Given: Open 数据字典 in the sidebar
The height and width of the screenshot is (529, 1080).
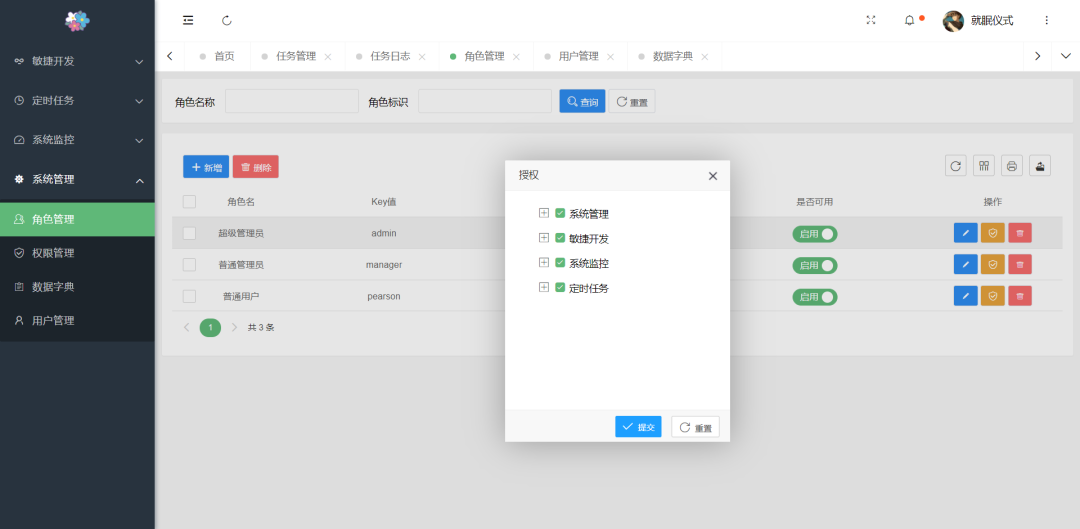Looking at the screenshot, I should click(77, 287).
